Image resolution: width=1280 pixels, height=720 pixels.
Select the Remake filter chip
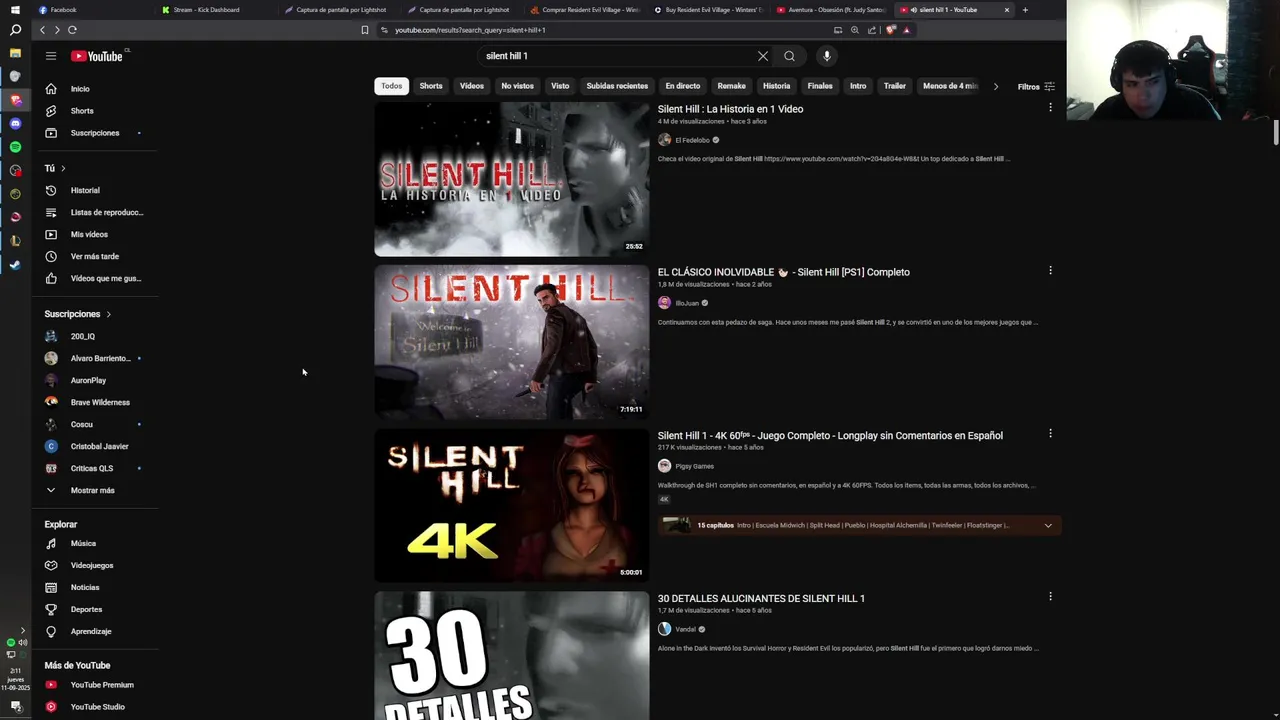click(731, 86)
